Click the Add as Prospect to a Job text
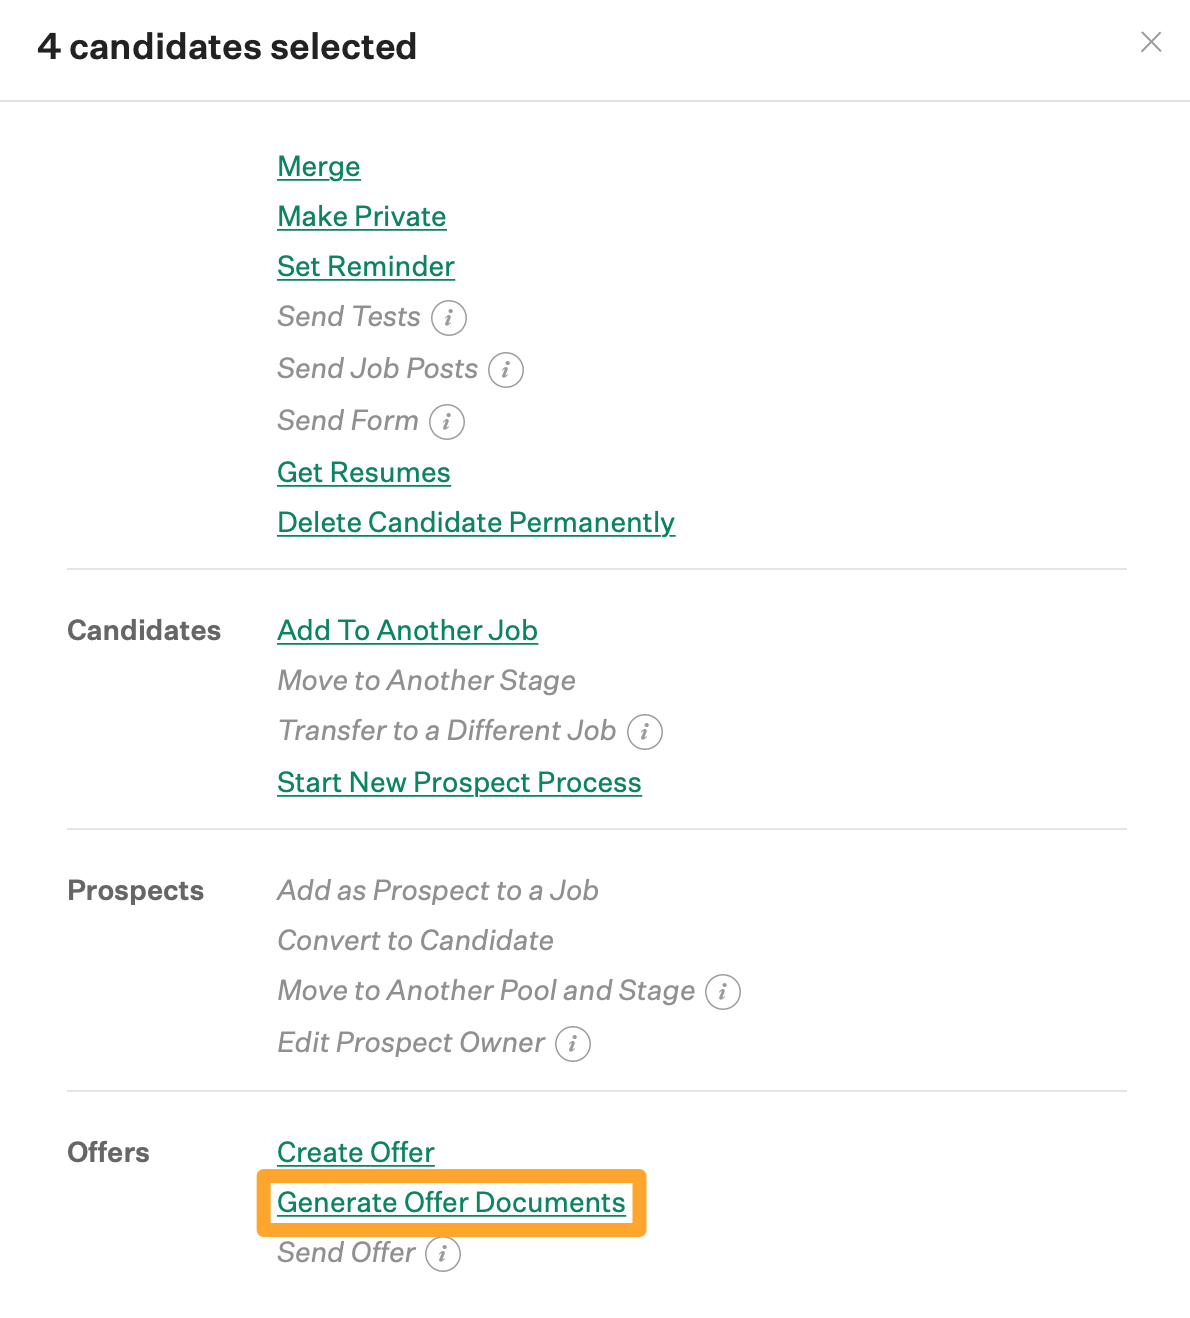The image size is (1190, 1318). [438, 891]
